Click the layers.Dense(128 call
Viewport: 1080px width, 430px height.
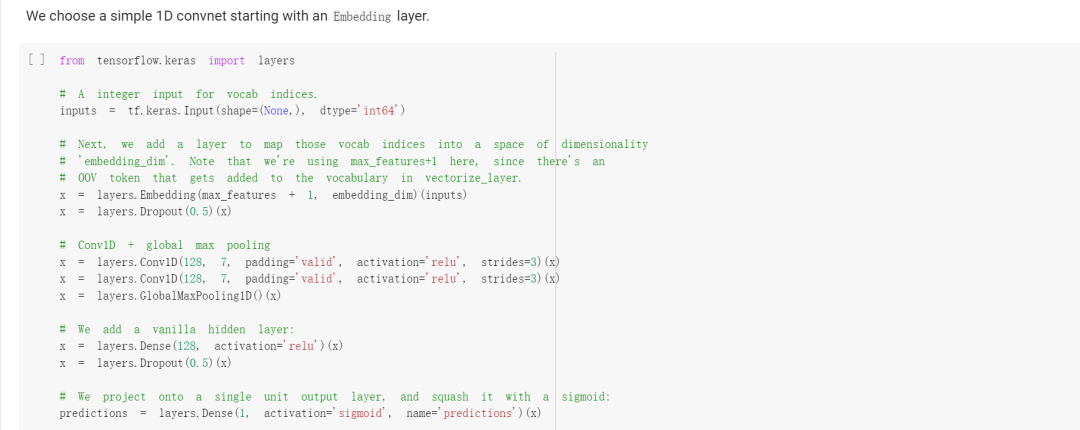pos(148,346)
